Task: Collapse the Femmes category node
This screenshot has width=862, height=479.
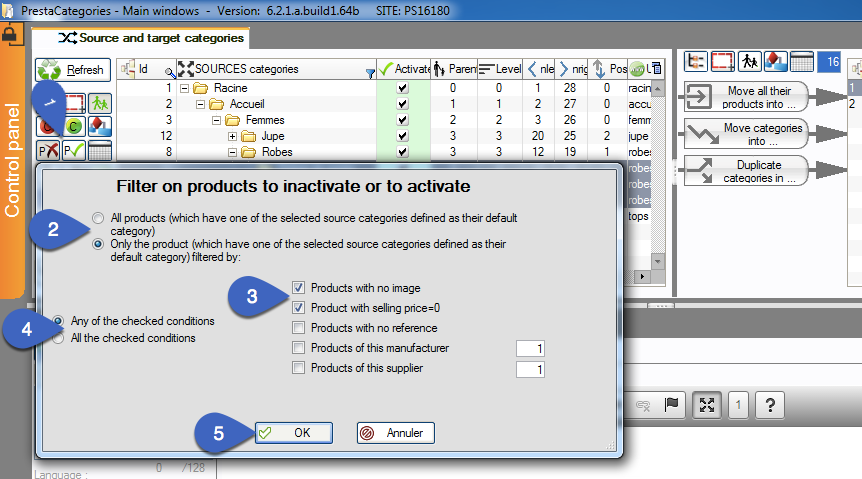Action: [217, 120]
